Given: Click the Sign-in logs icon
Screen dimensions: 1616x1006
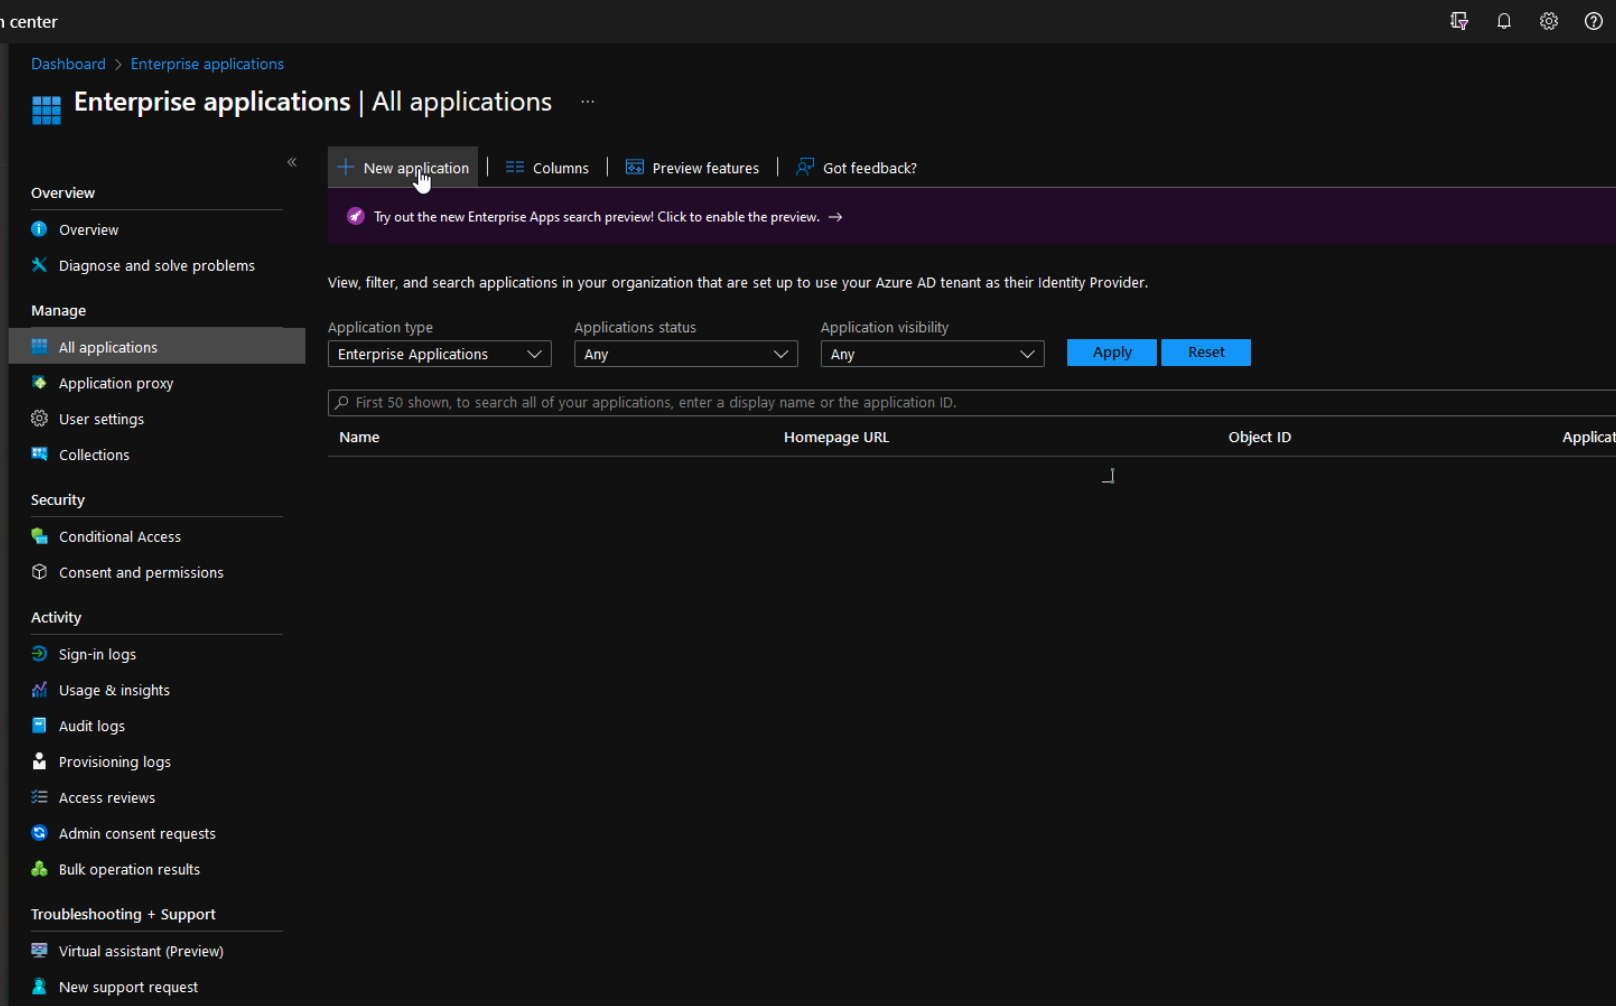Looking at the screenshot, I should [x=39, y=654].
